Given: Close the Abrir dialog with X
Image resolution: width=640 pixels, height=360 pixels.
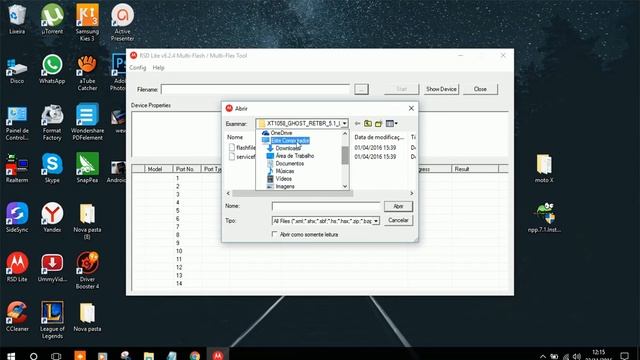Looking at the screenshot, I should [411, 108].
